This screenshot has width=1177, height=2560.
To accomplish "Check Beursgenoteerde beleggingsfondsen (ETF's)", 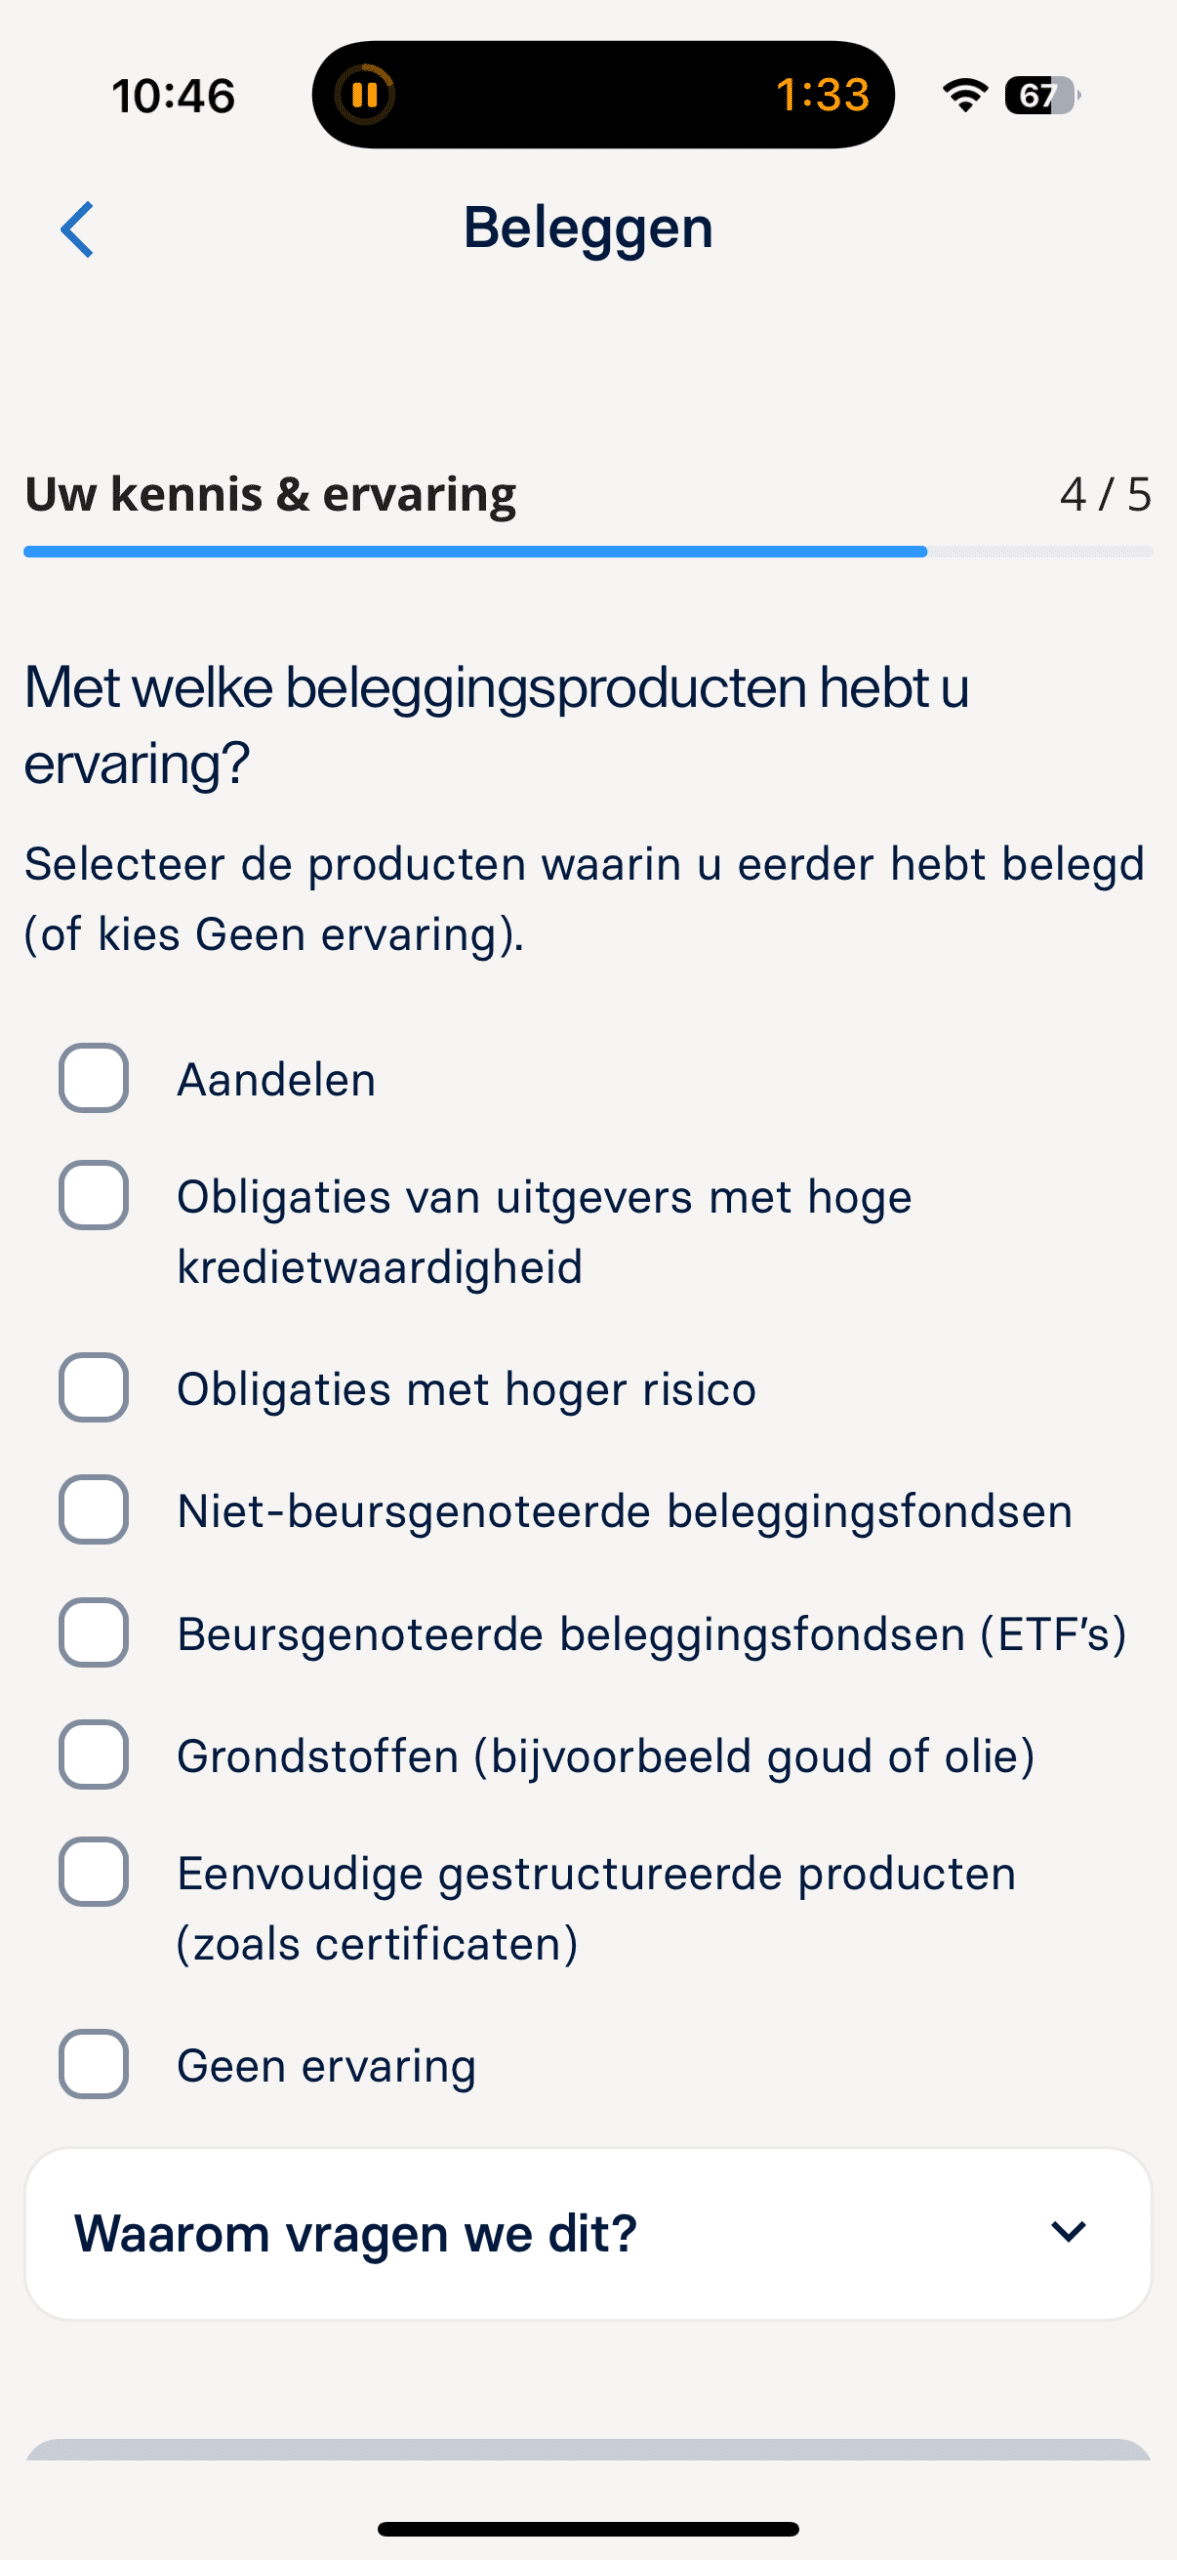I will [x=94, y=1632].
